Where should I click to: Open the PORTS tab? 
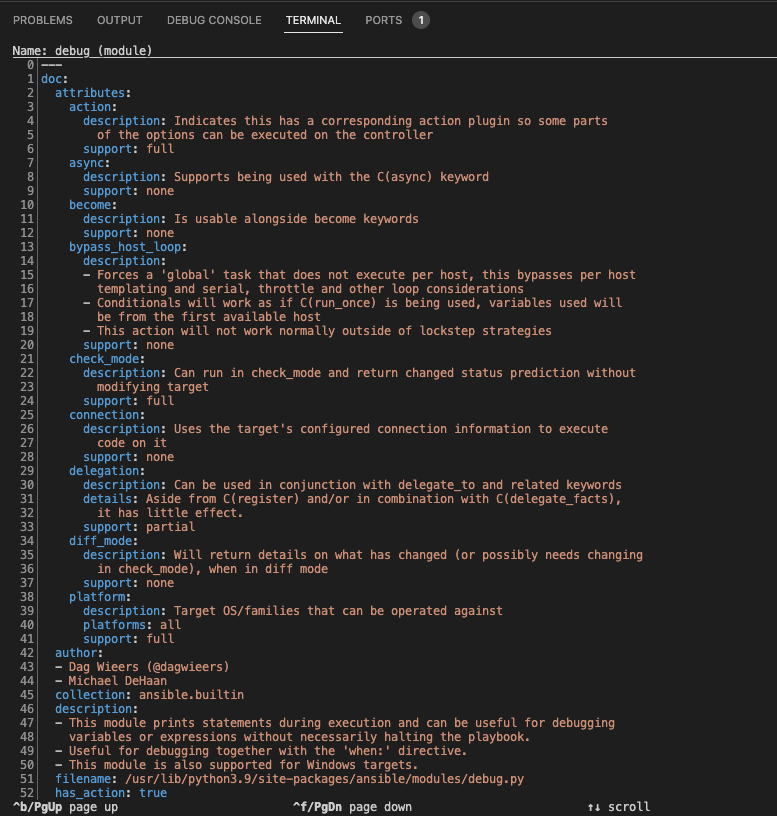click(384, 20)
